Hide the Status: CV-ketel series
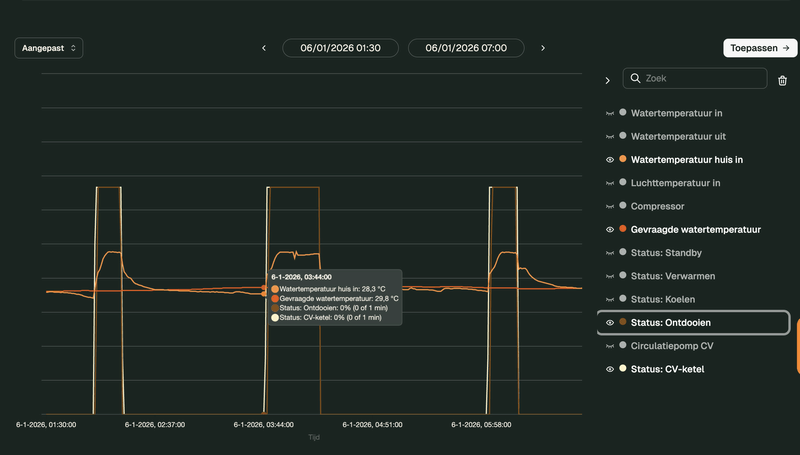The image size is (800, 455). click(x=610, y=369)
